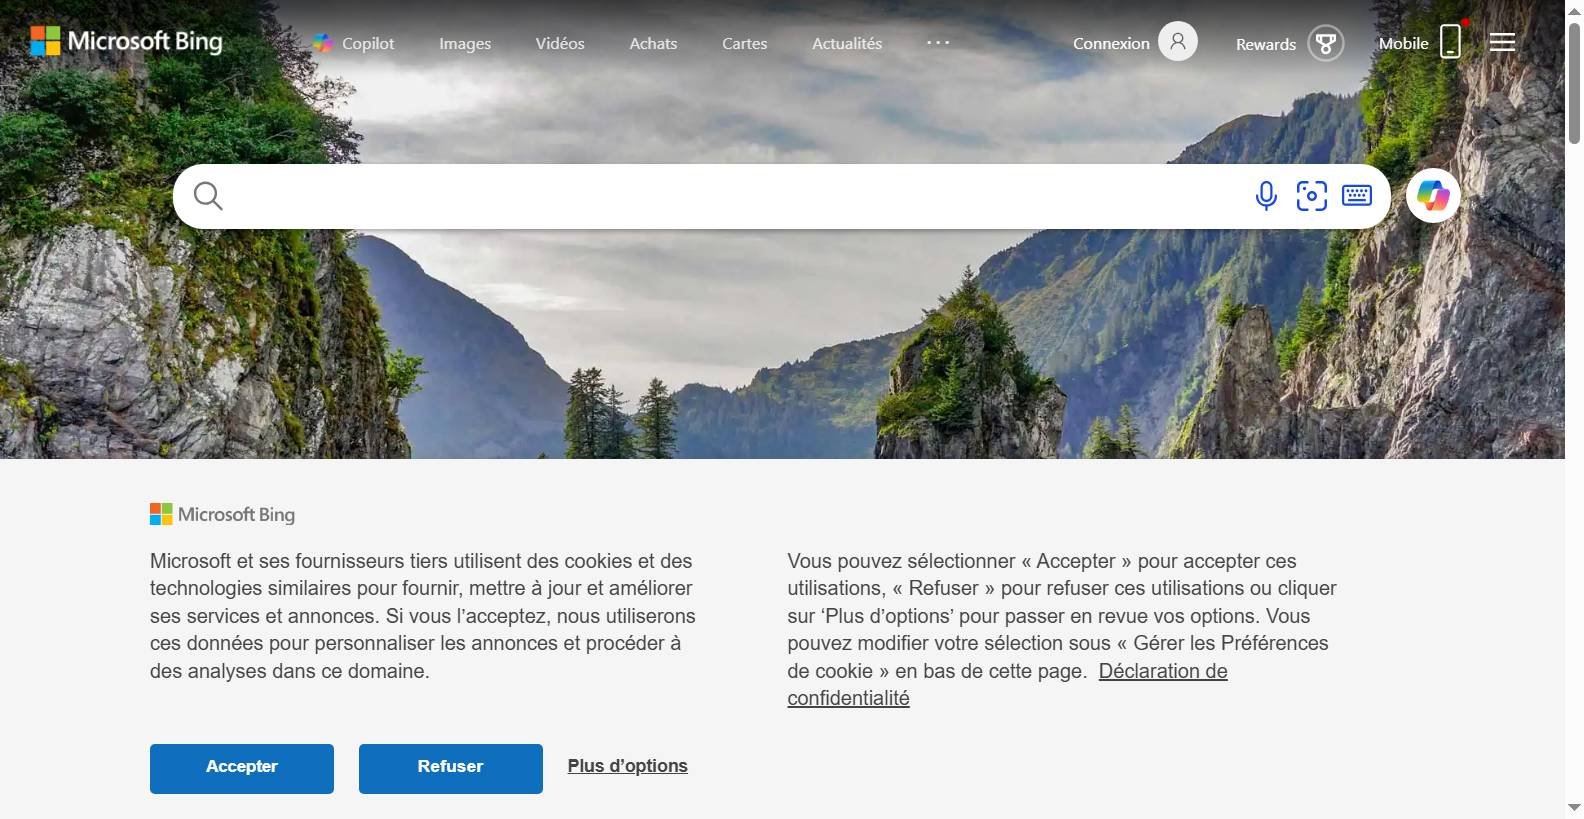Expand more options three-dots menu
The height and width of the screenshot is (819, 1584).
[x=938, y=43]
